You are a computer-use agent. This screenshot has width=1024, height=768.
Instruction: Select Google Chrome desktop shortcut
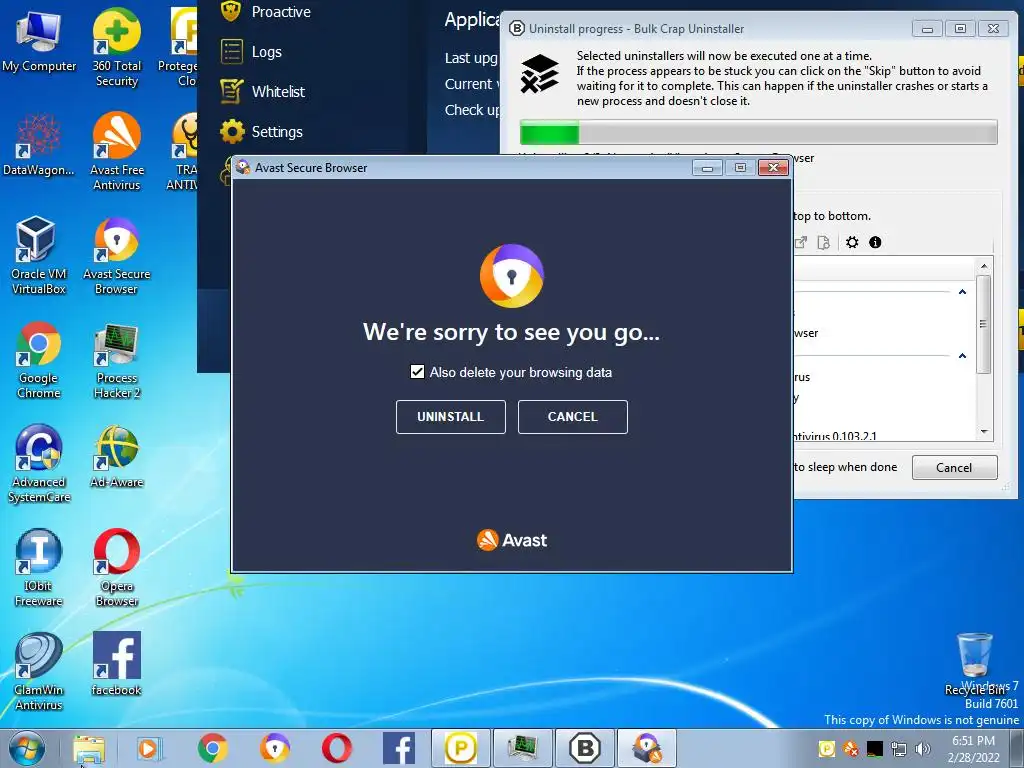click(39, 360)
